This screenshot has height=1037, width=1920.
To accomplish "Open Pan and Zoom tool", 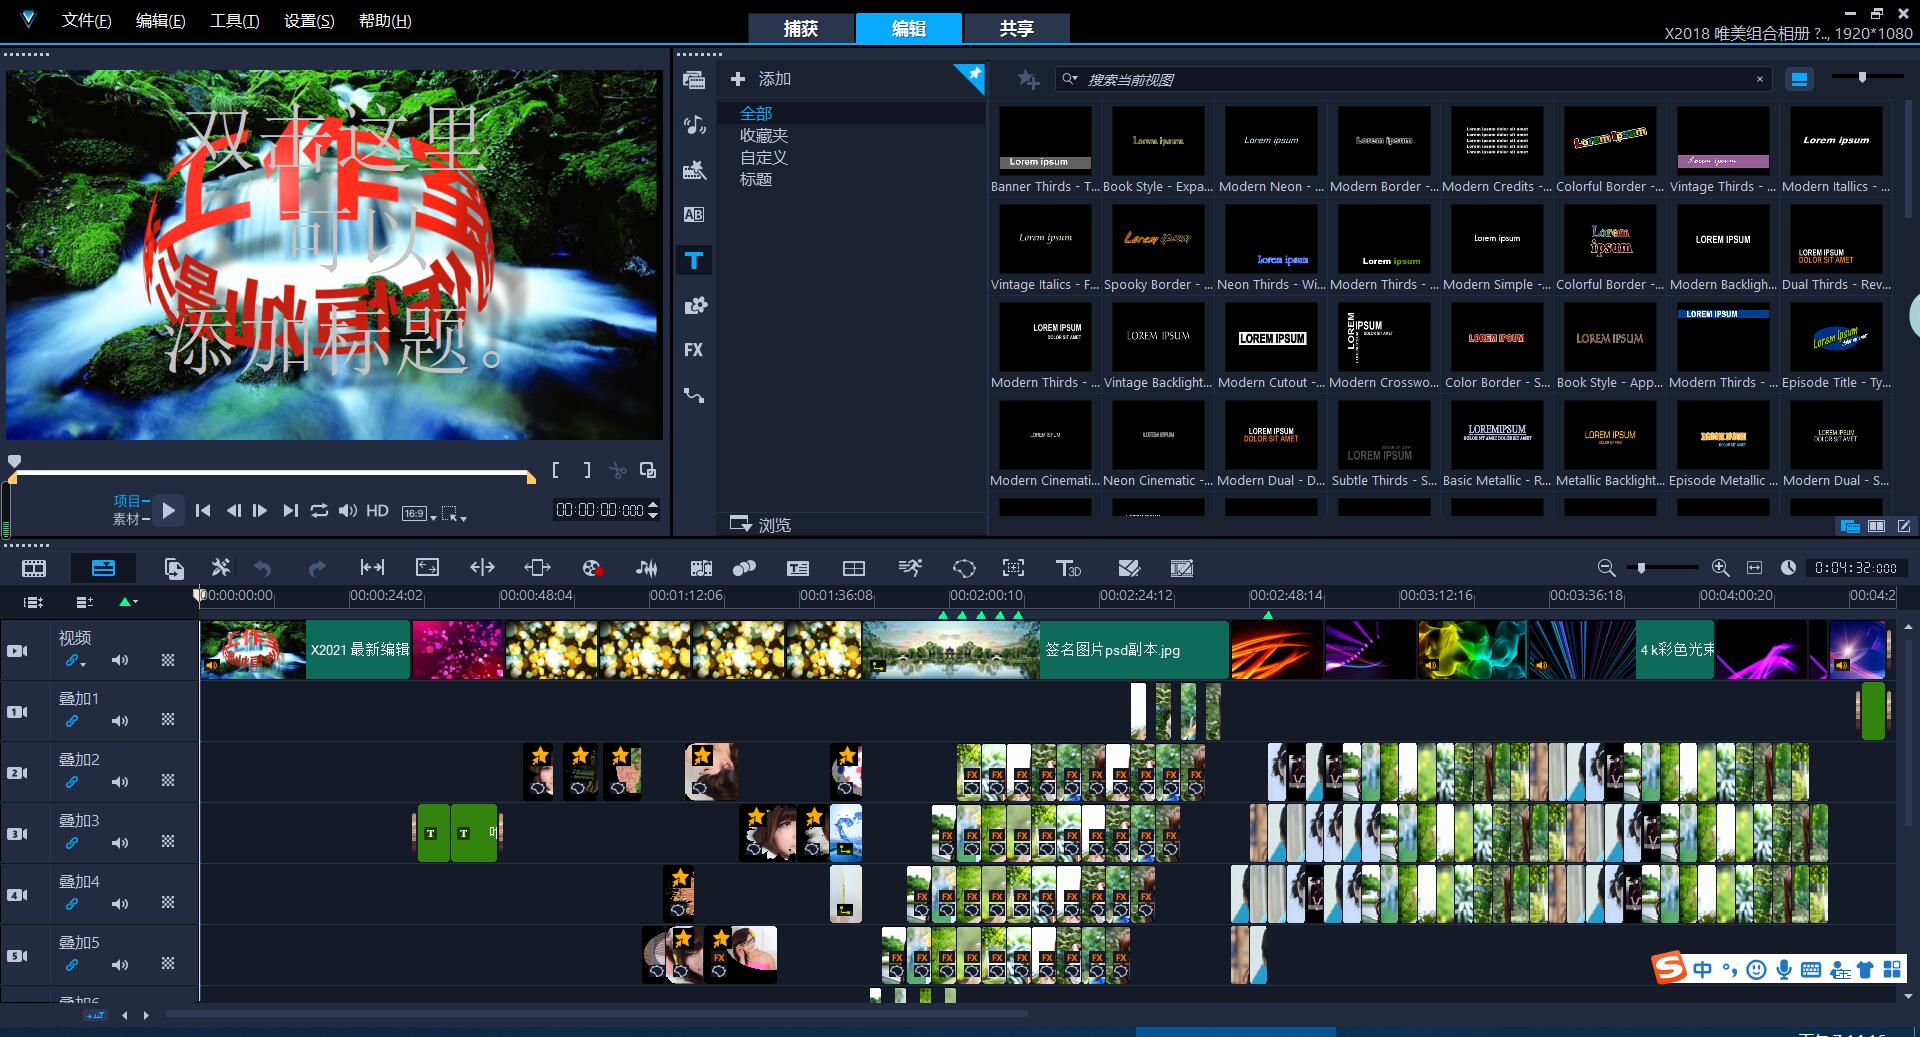I will 1013,568.
